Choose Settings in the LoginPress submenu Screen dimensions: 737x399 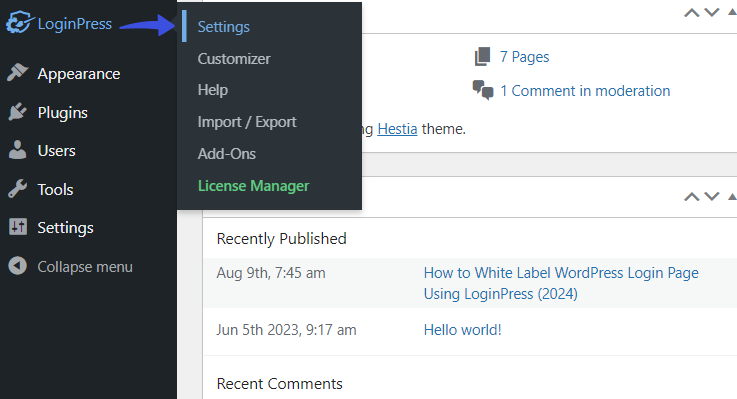click(x=224, y=27)
